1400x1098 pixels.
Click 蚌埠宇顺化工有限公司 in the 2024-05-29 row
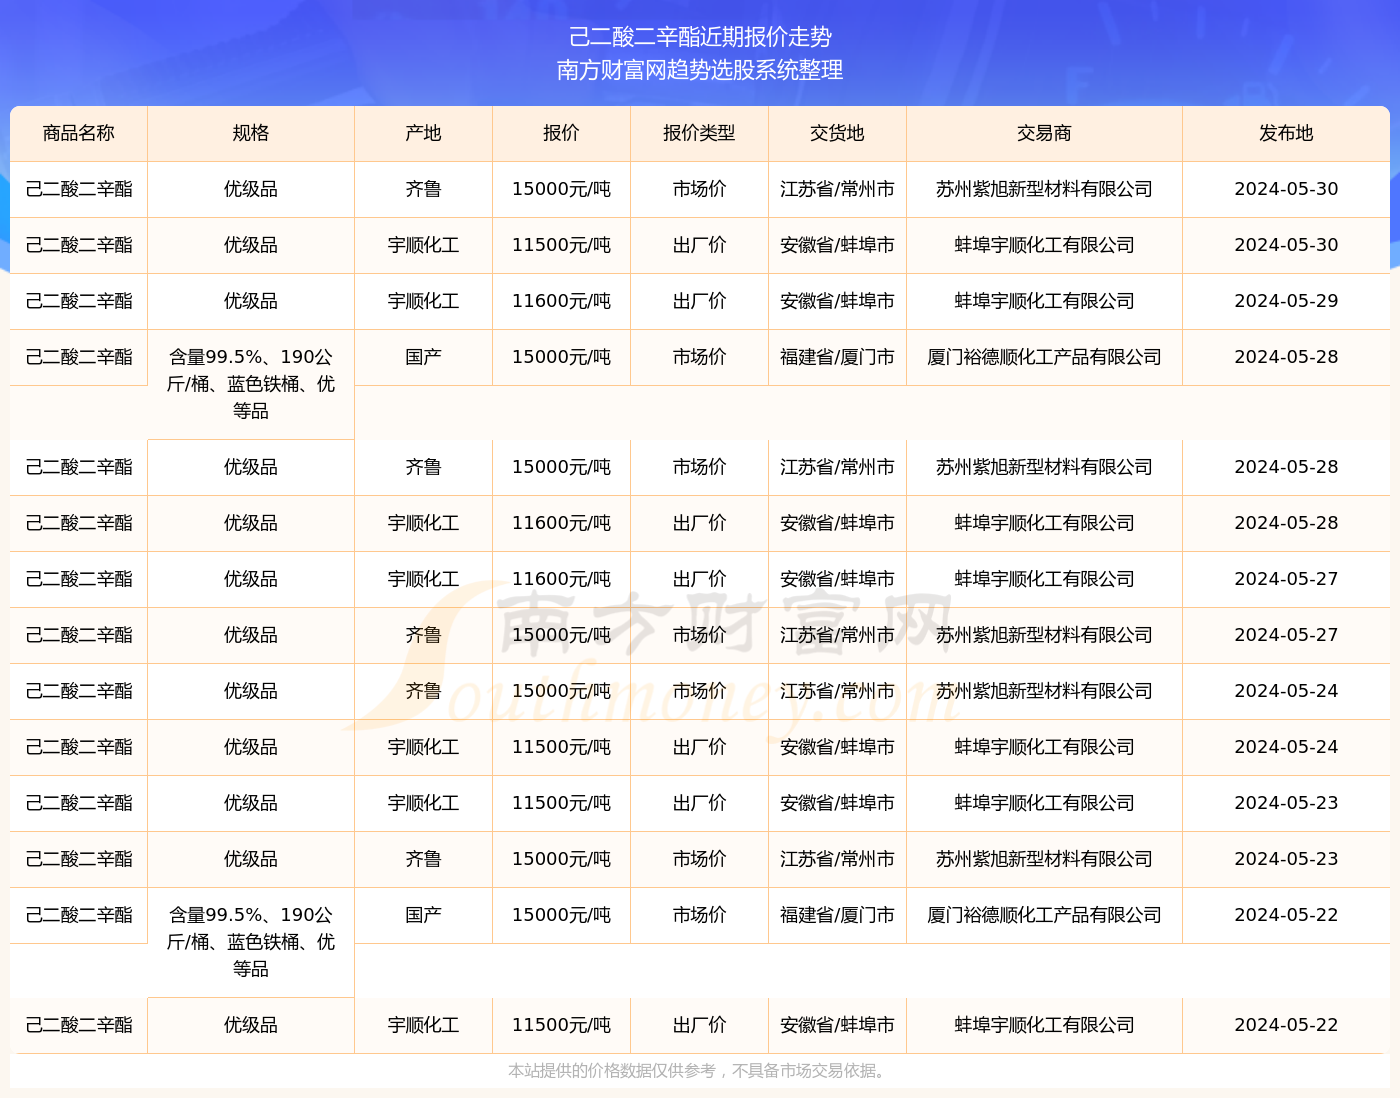click(1044, 301)
